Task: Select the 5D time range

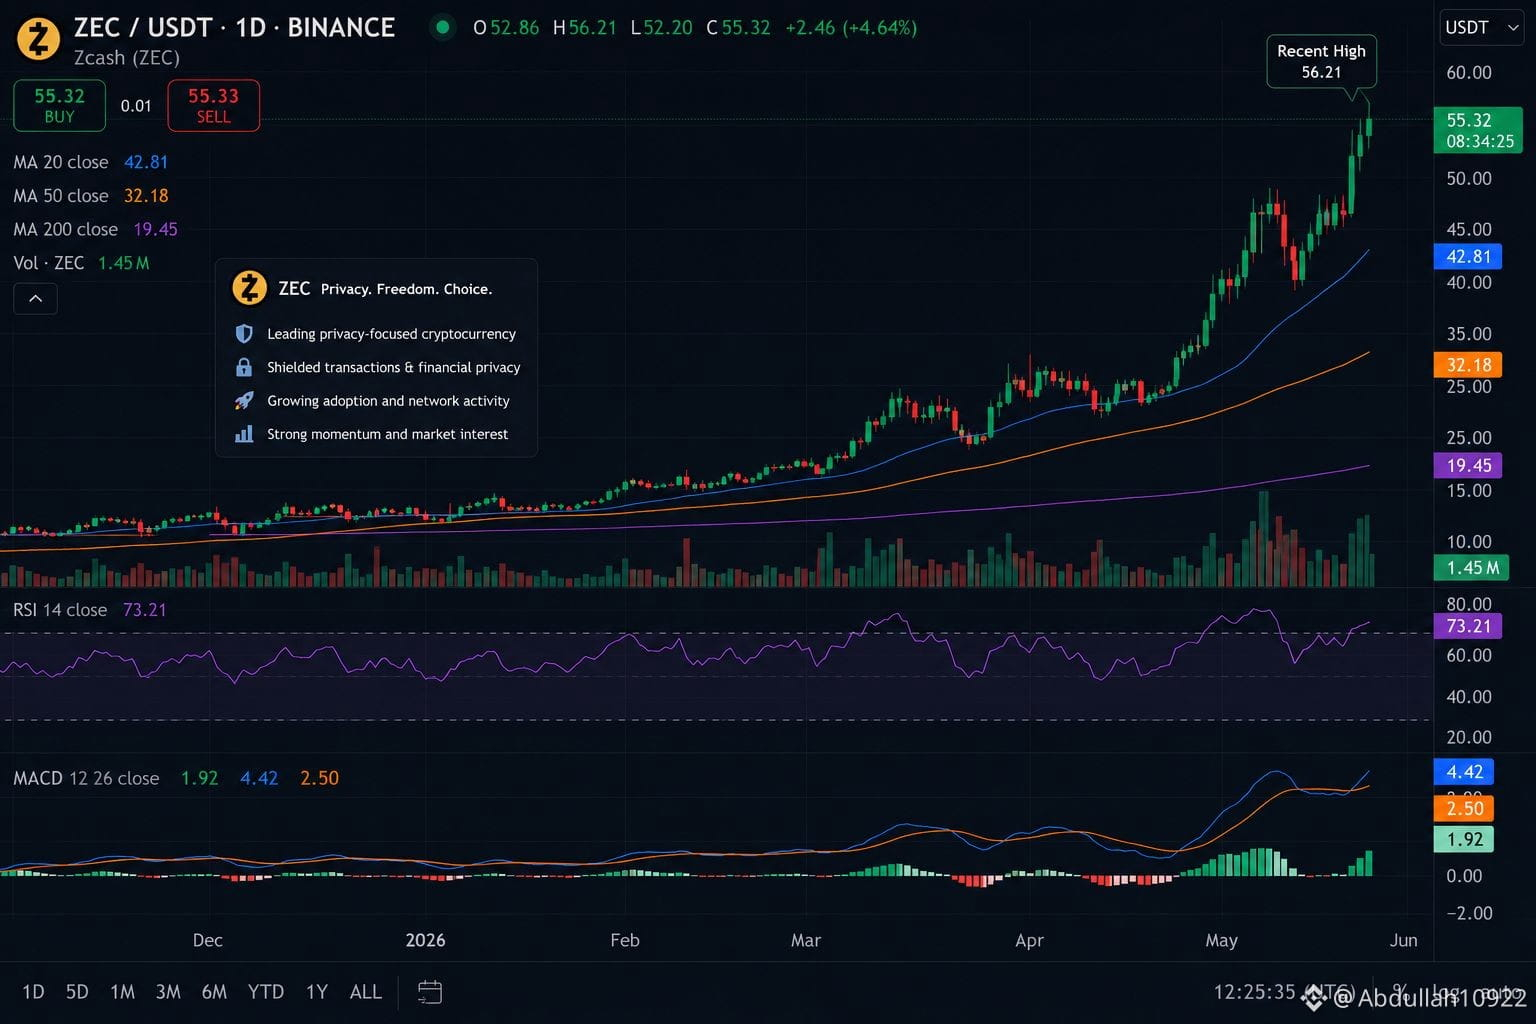Action: coord(77,992)
